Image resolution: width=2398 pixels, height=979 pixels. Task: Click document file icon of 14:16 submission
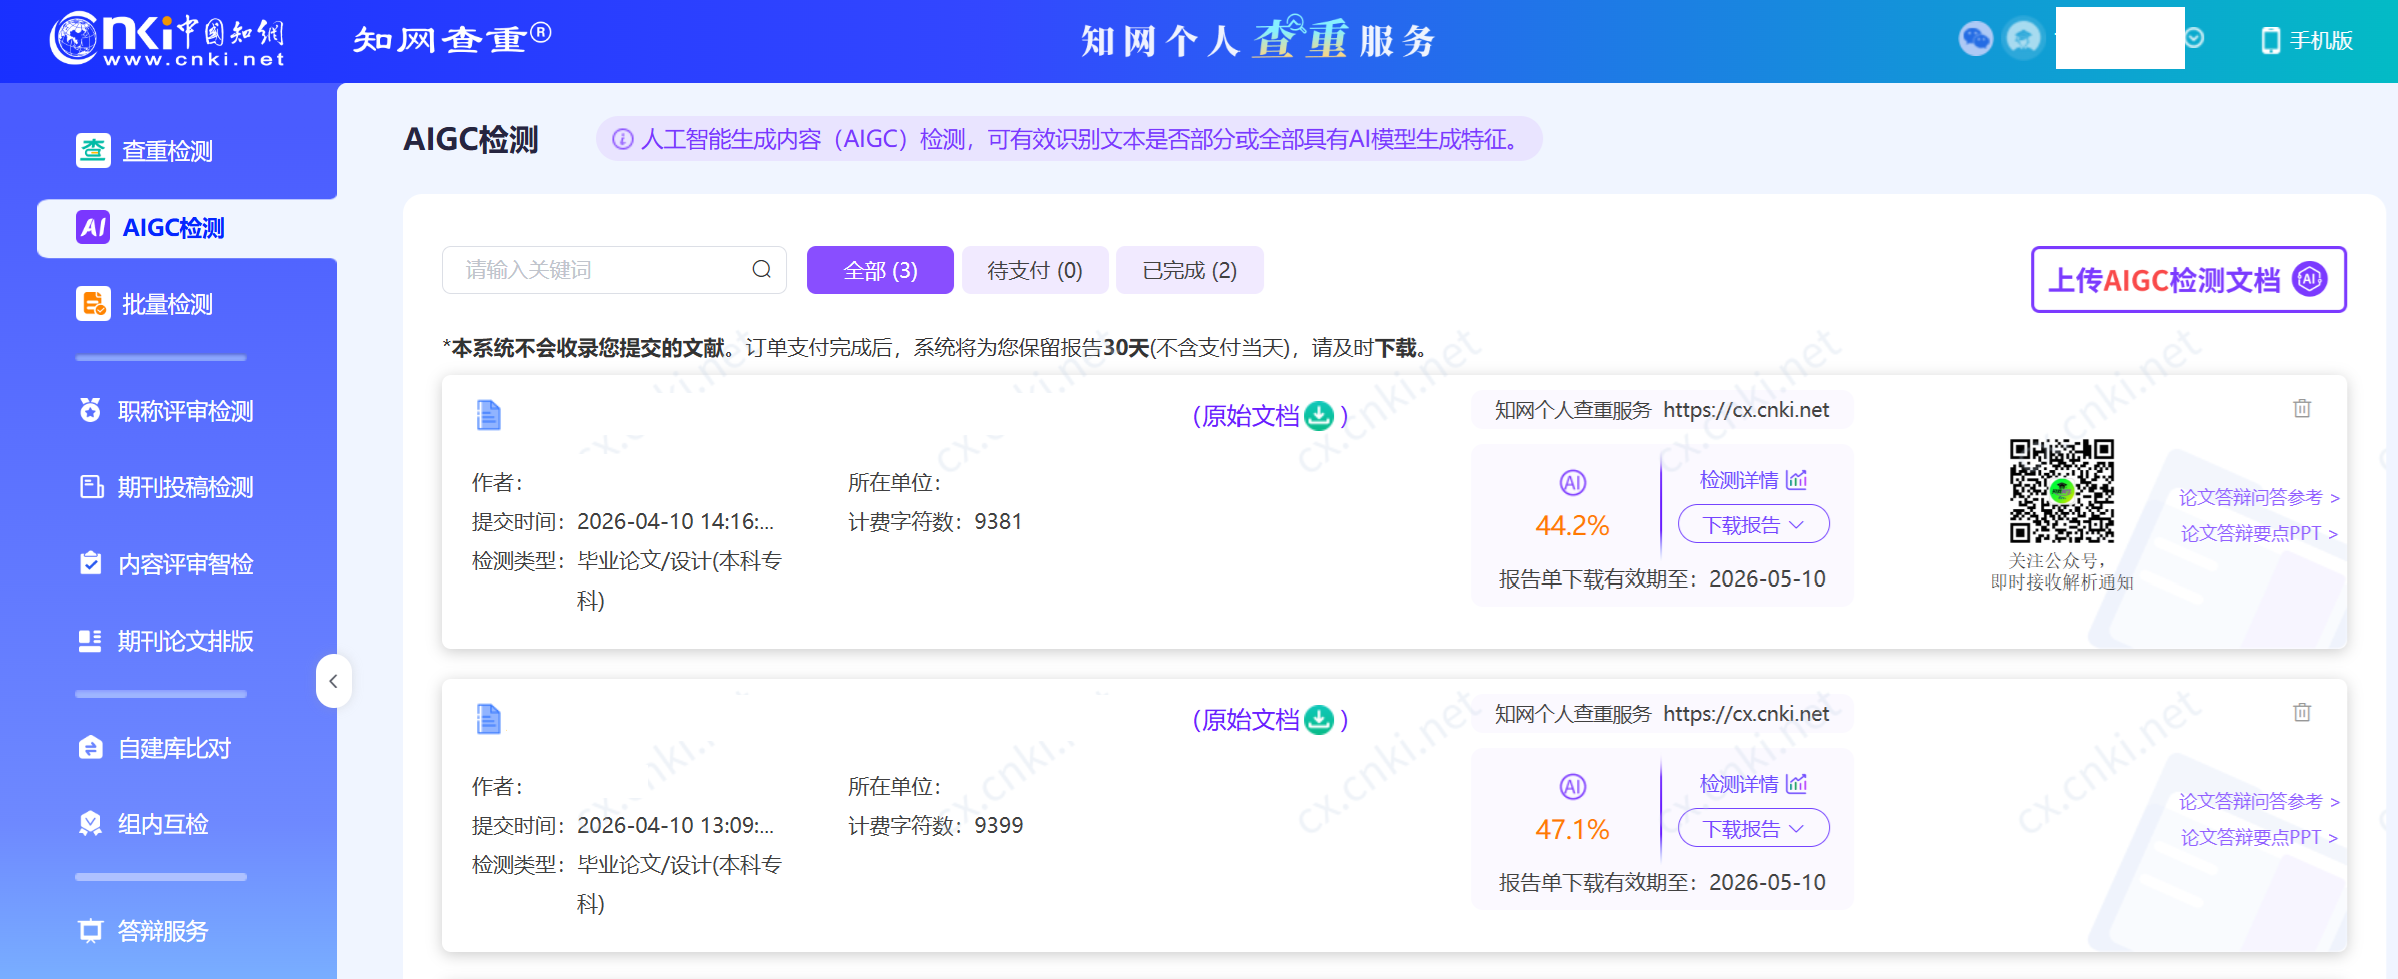tap(488, 414)
